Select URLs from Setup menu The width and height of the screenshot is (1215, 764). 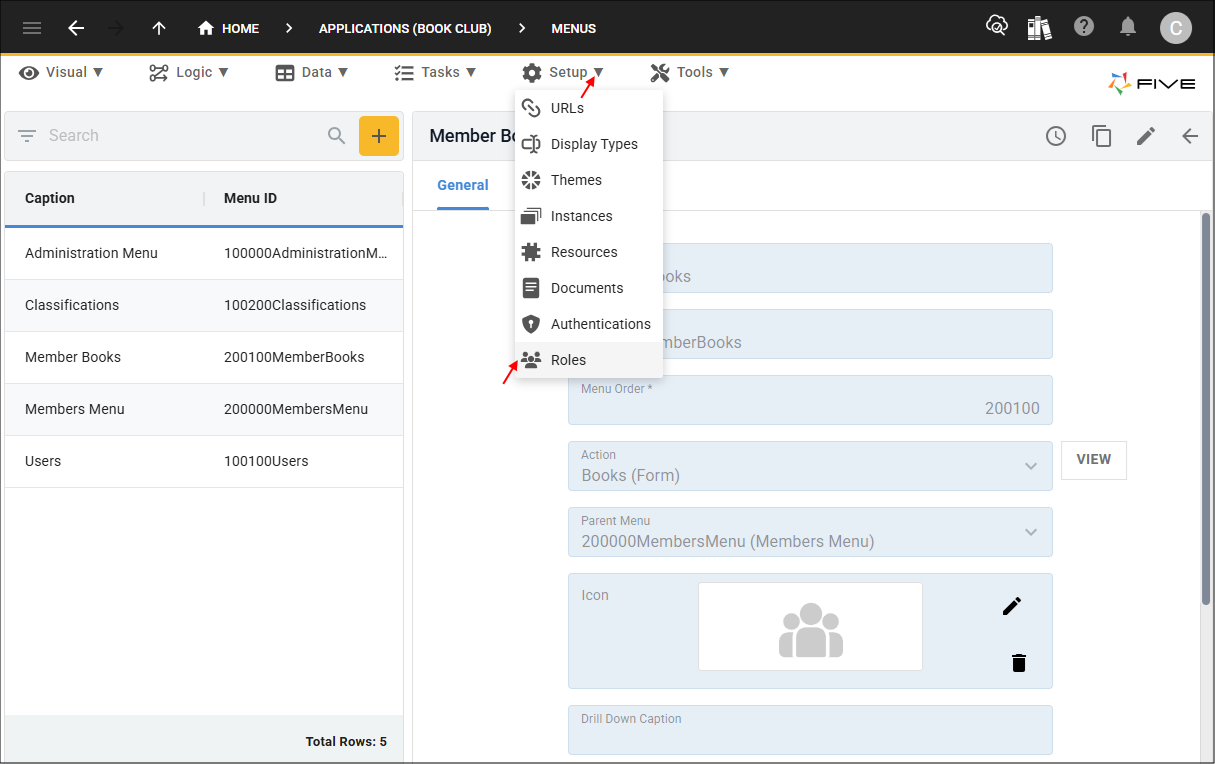(589, 108)
